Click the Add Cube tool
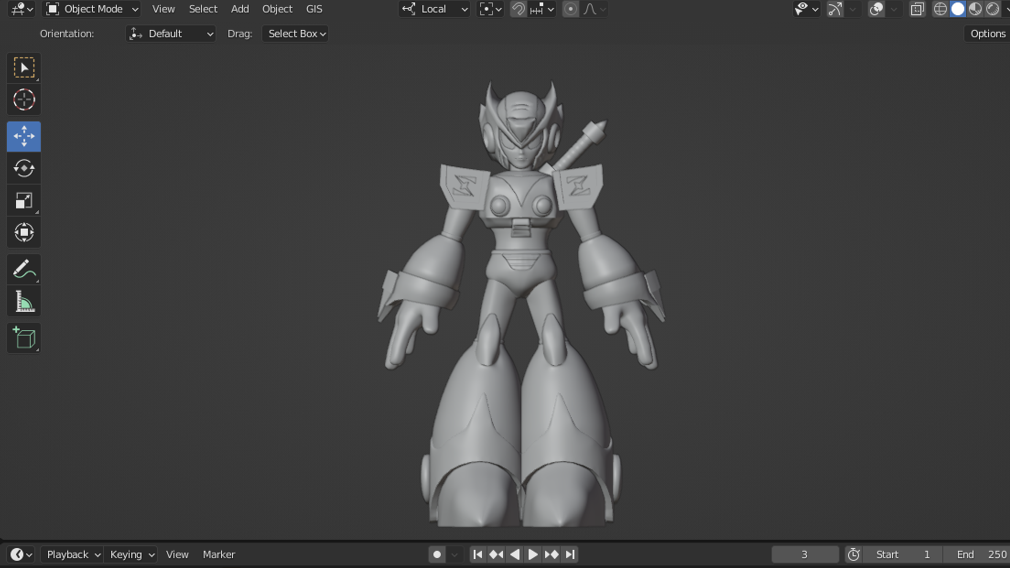 click(24, 338)
